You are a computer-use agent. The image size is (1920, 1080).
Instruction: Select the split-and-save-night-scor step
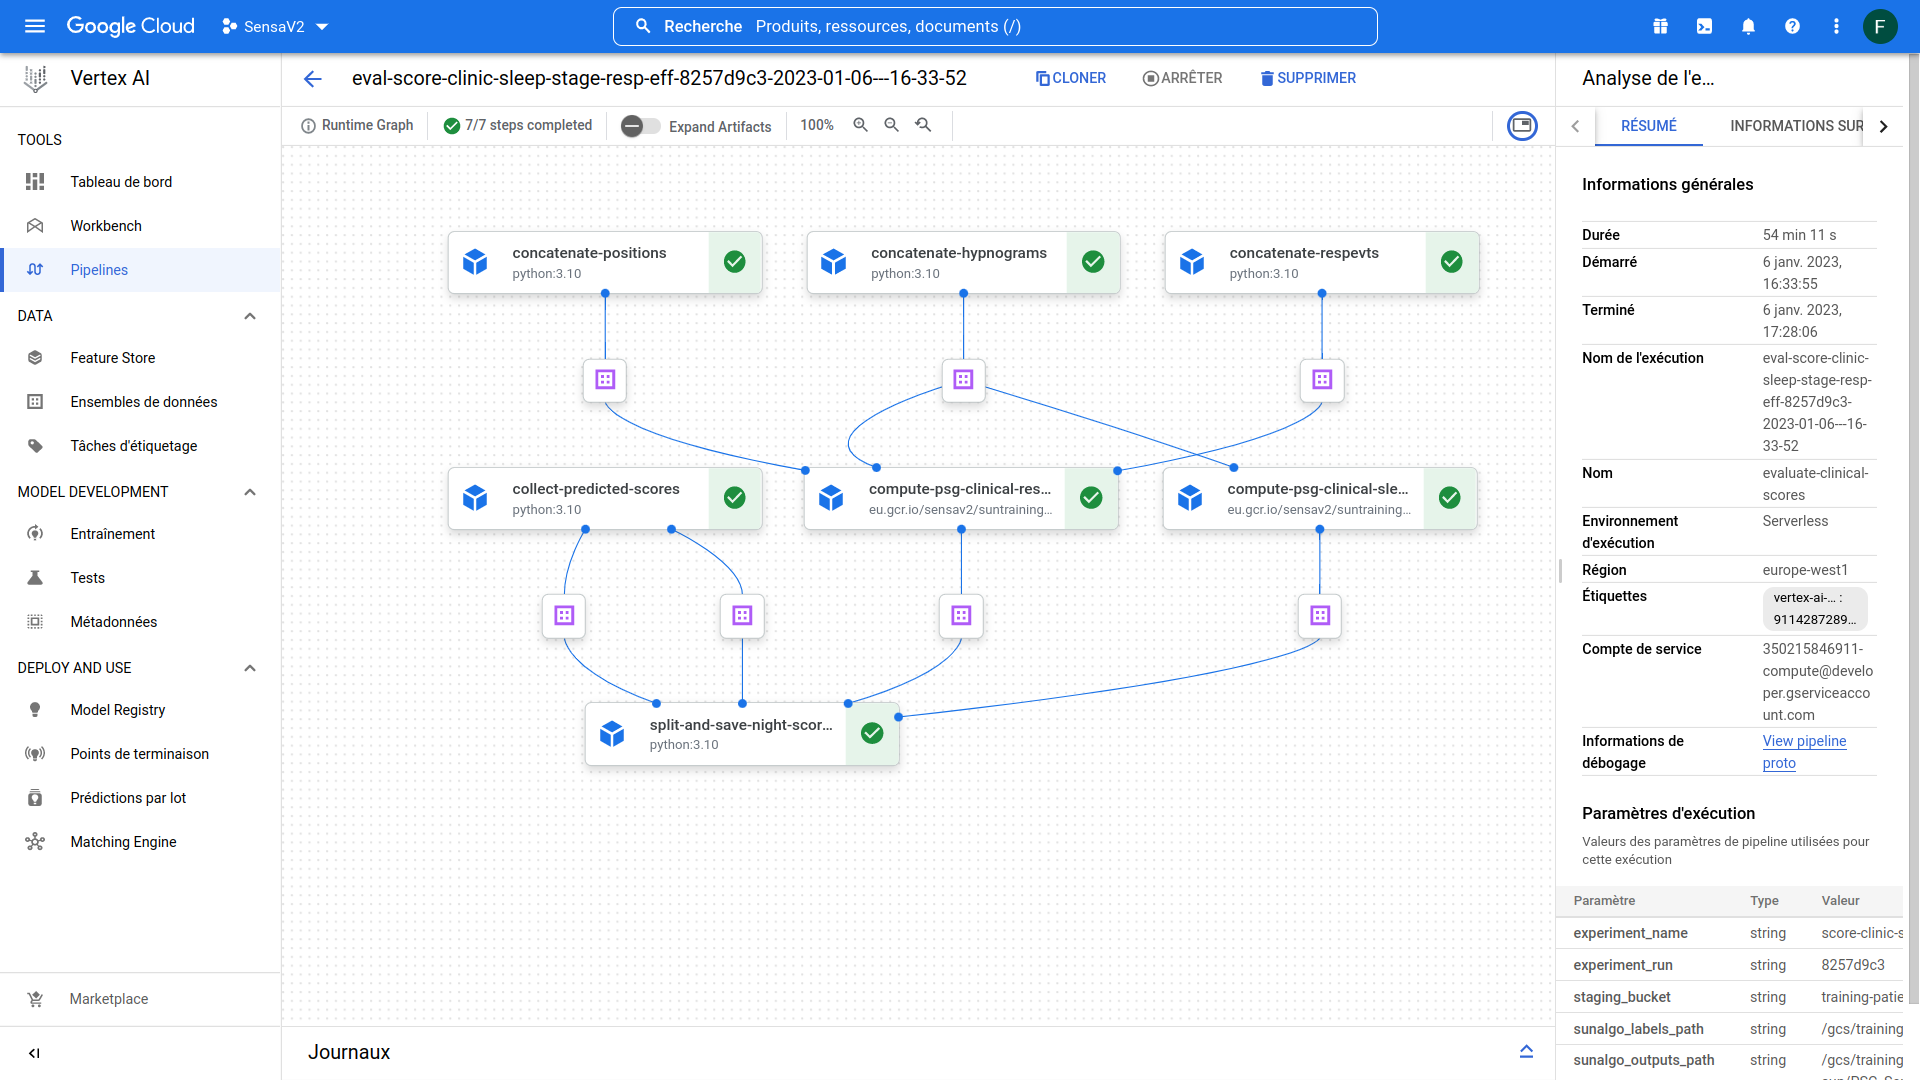742,734
